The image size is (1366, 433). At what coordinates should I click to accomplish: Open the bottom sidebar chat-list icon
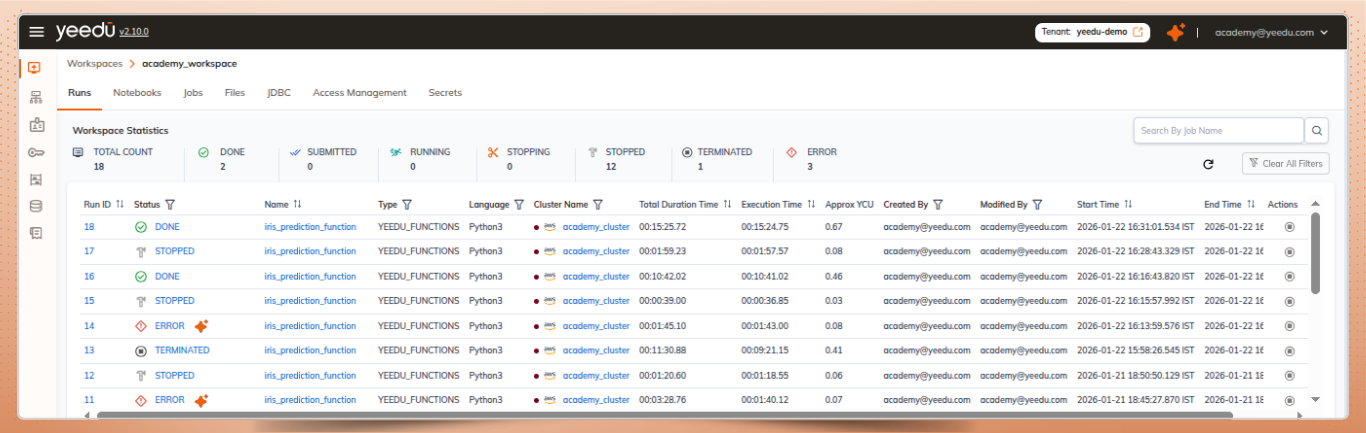coord(36,233)
